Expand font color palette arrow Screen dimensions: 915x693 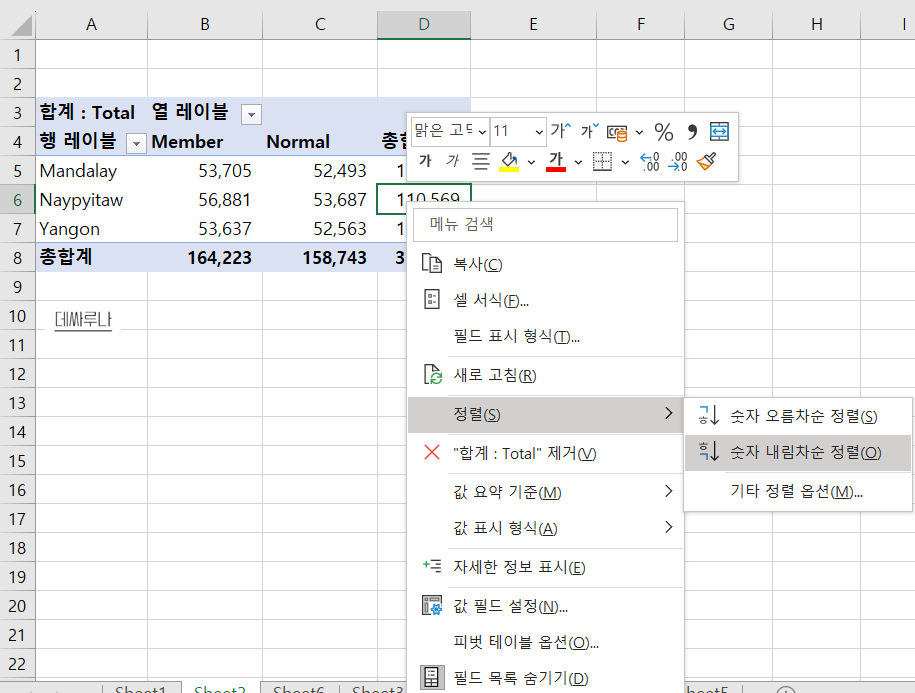(x=578, y=162)
